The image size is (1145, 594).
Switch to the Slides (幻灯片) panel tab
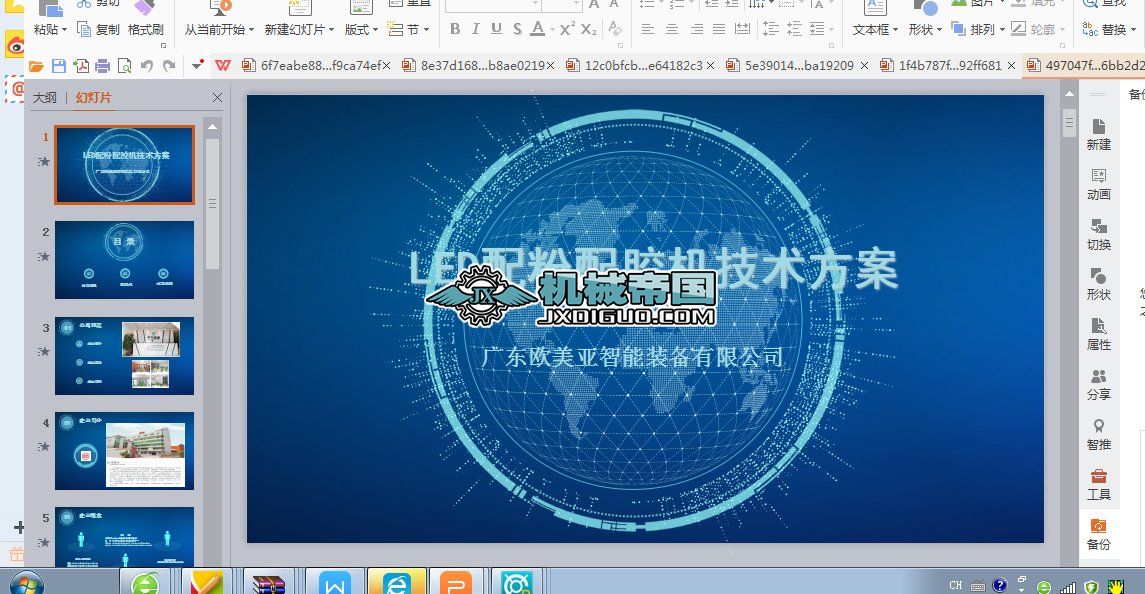[93, 97]
